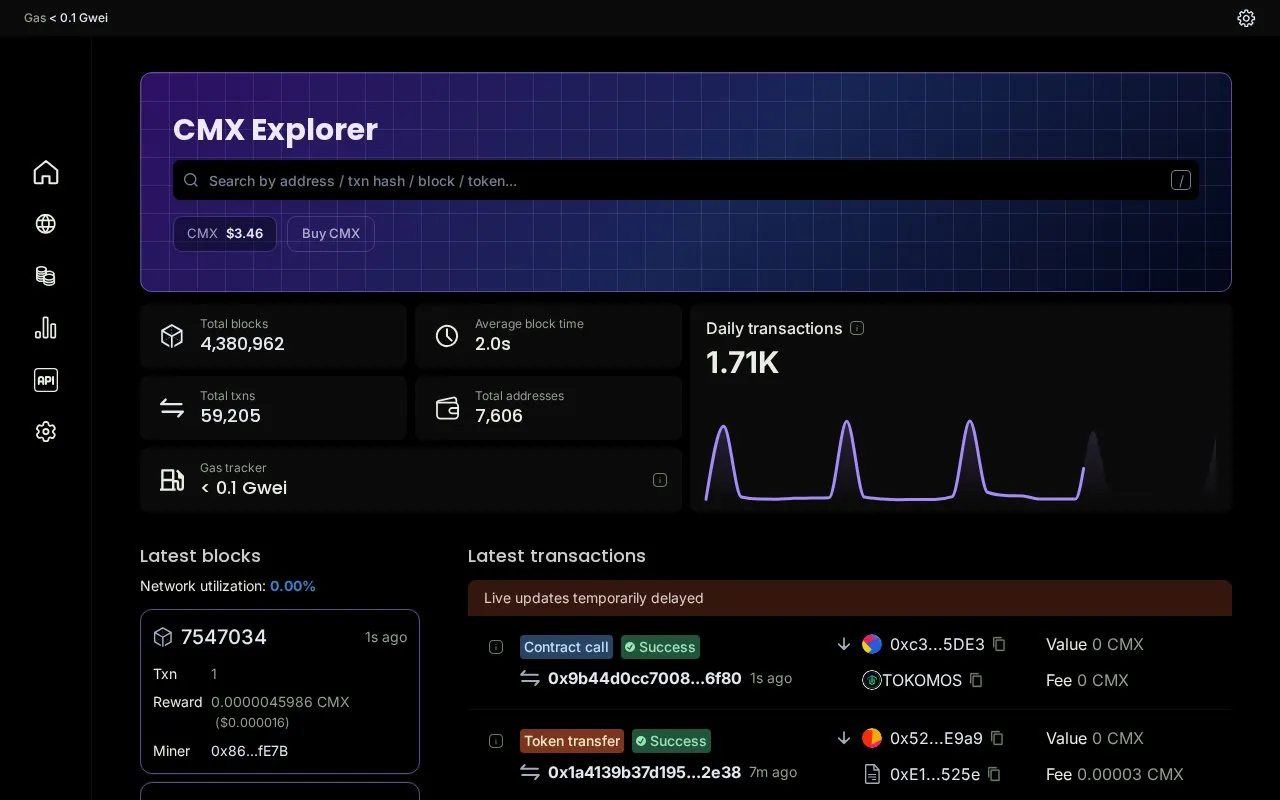Click the settings gear in the top bar
1280x800 pixels.
pos(1246,18)
